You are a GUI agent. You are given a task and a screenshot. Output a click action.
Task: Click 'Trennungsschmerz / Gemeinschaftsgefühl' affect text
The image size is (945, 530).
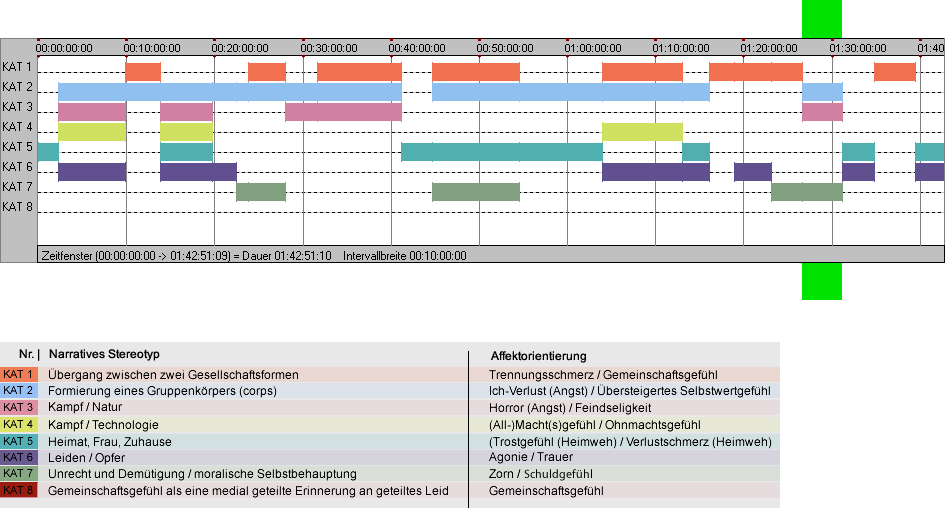[x=603, y=374]
